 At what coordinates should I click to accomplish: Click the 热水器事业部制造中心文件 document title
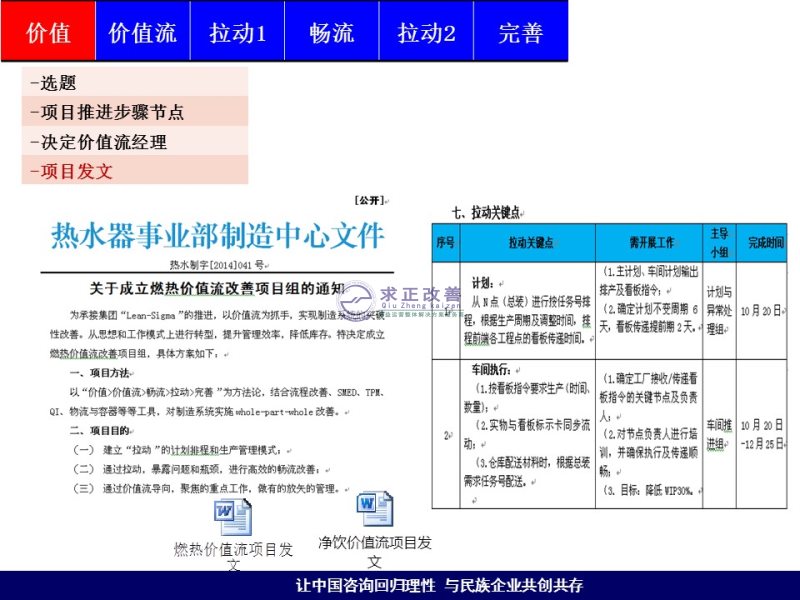coord(217,236)
